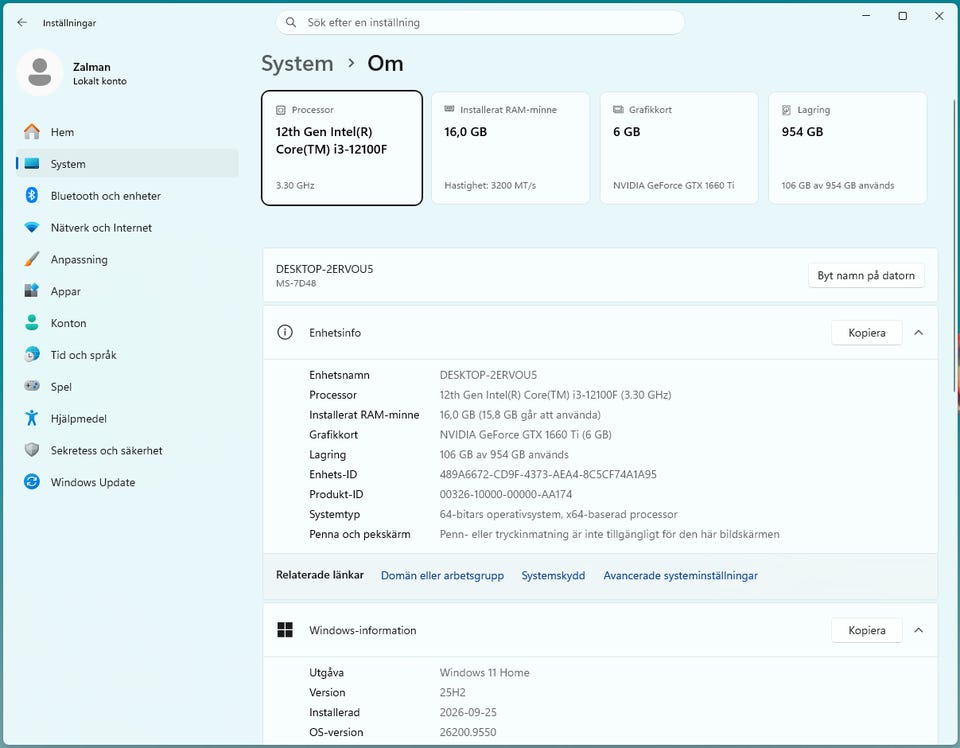Click the Enhetsinfo info circle icon
Viewport: 960px width, 748px height.
pos(285,332)
